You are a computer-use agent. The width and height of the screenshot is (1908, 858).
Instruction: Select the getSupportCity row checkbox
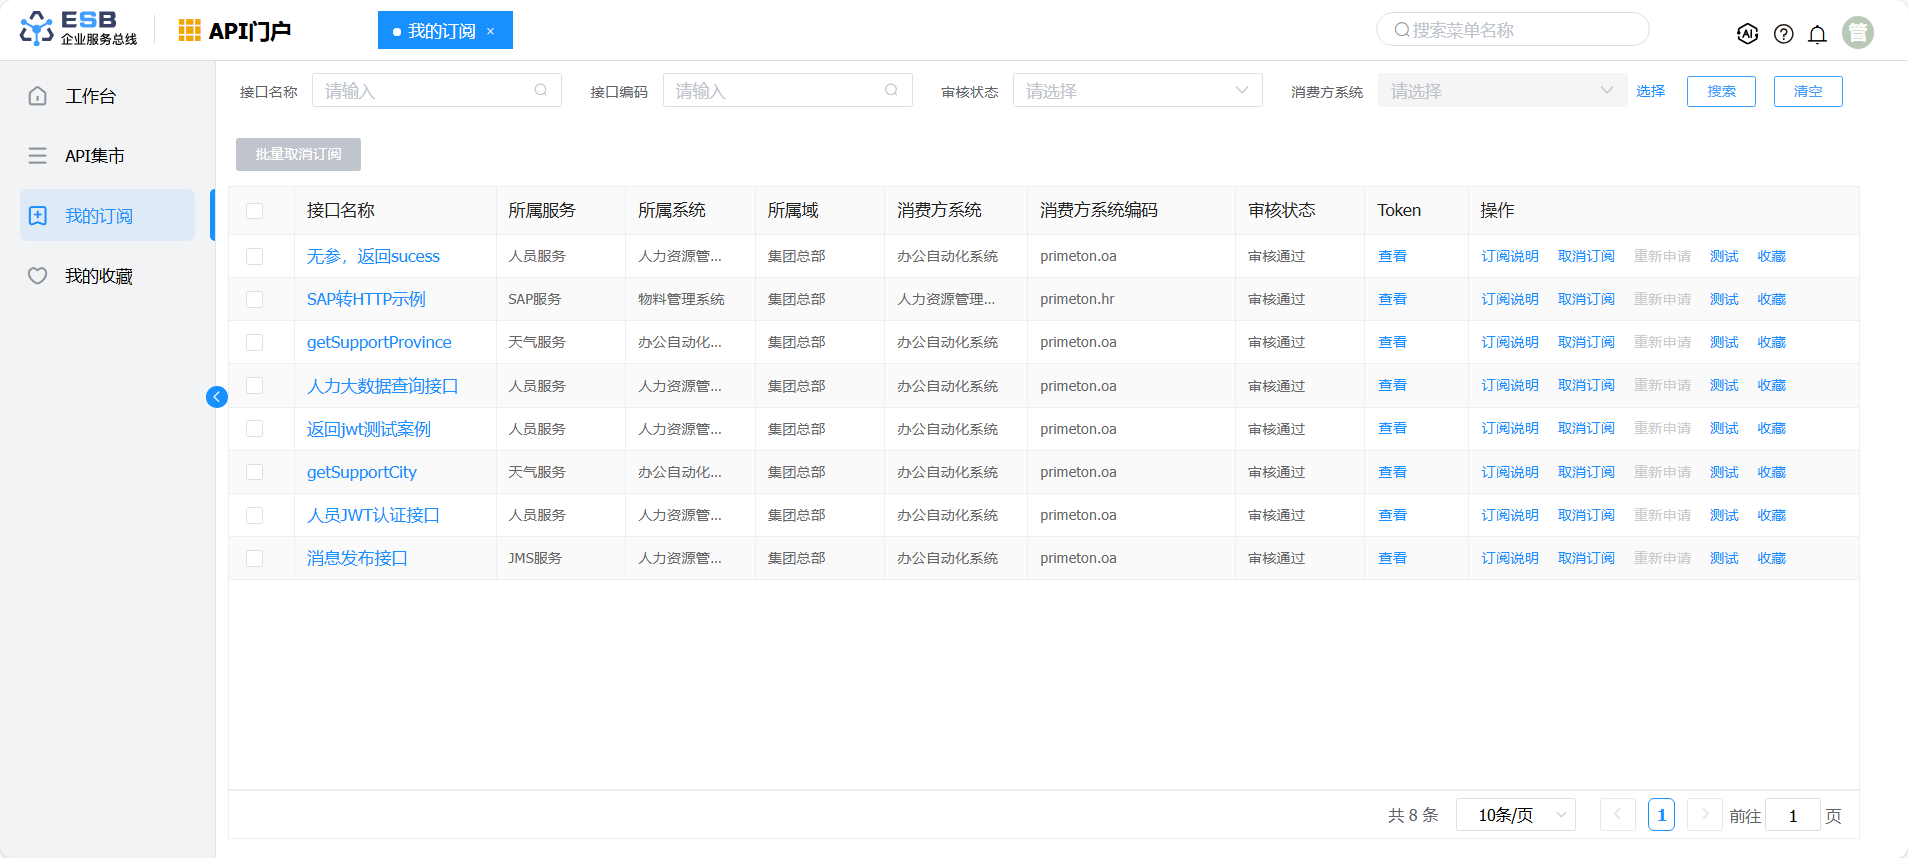click(255, 472)
